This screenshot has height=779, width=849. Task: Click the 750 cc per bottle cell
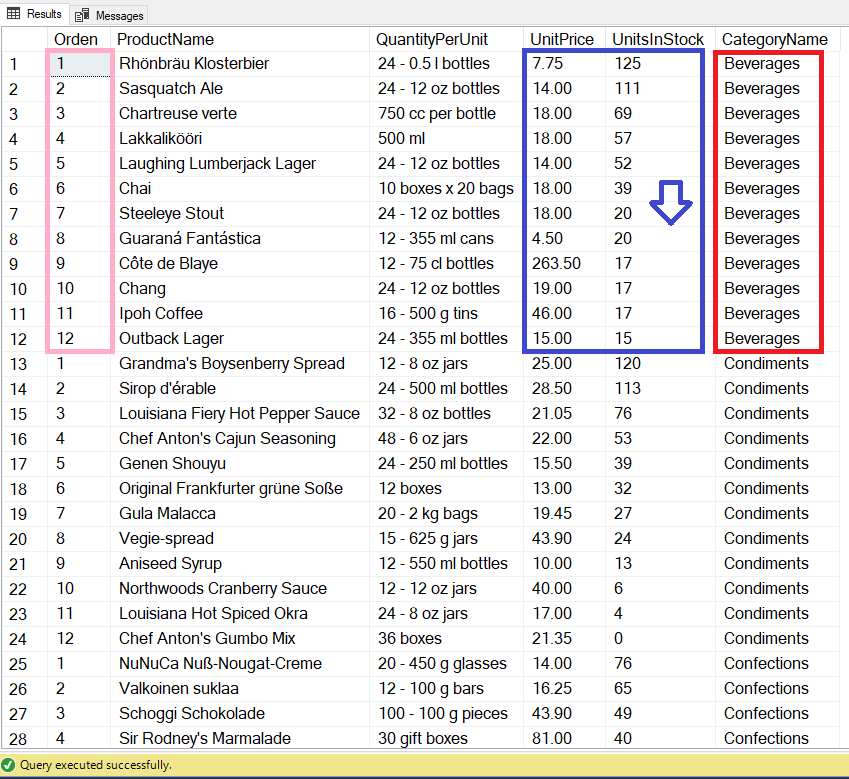pos(447,114)
